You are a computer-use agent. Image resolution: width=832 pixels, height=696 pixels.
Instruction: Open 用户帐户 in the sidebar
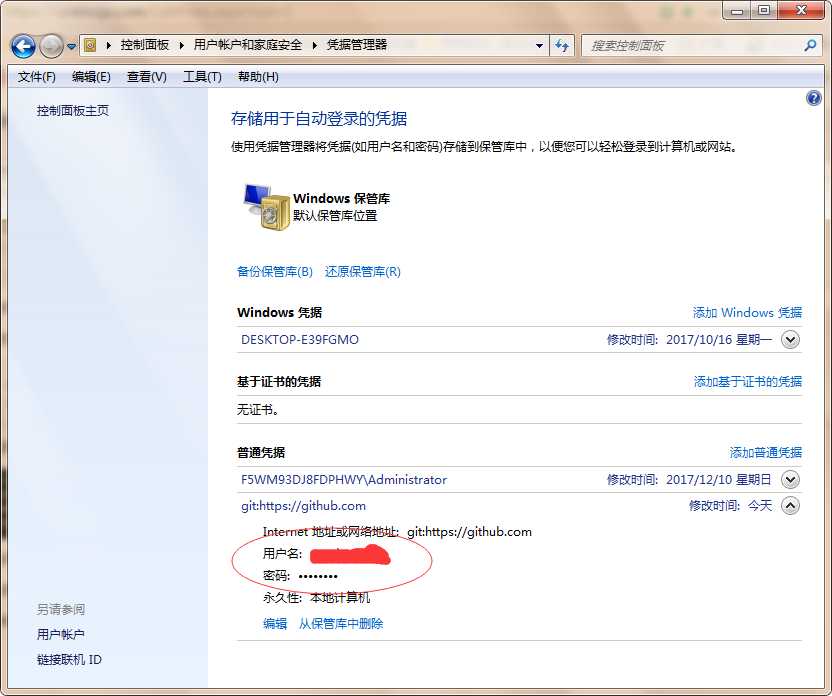pyautogui.click(x=60, y=634)
